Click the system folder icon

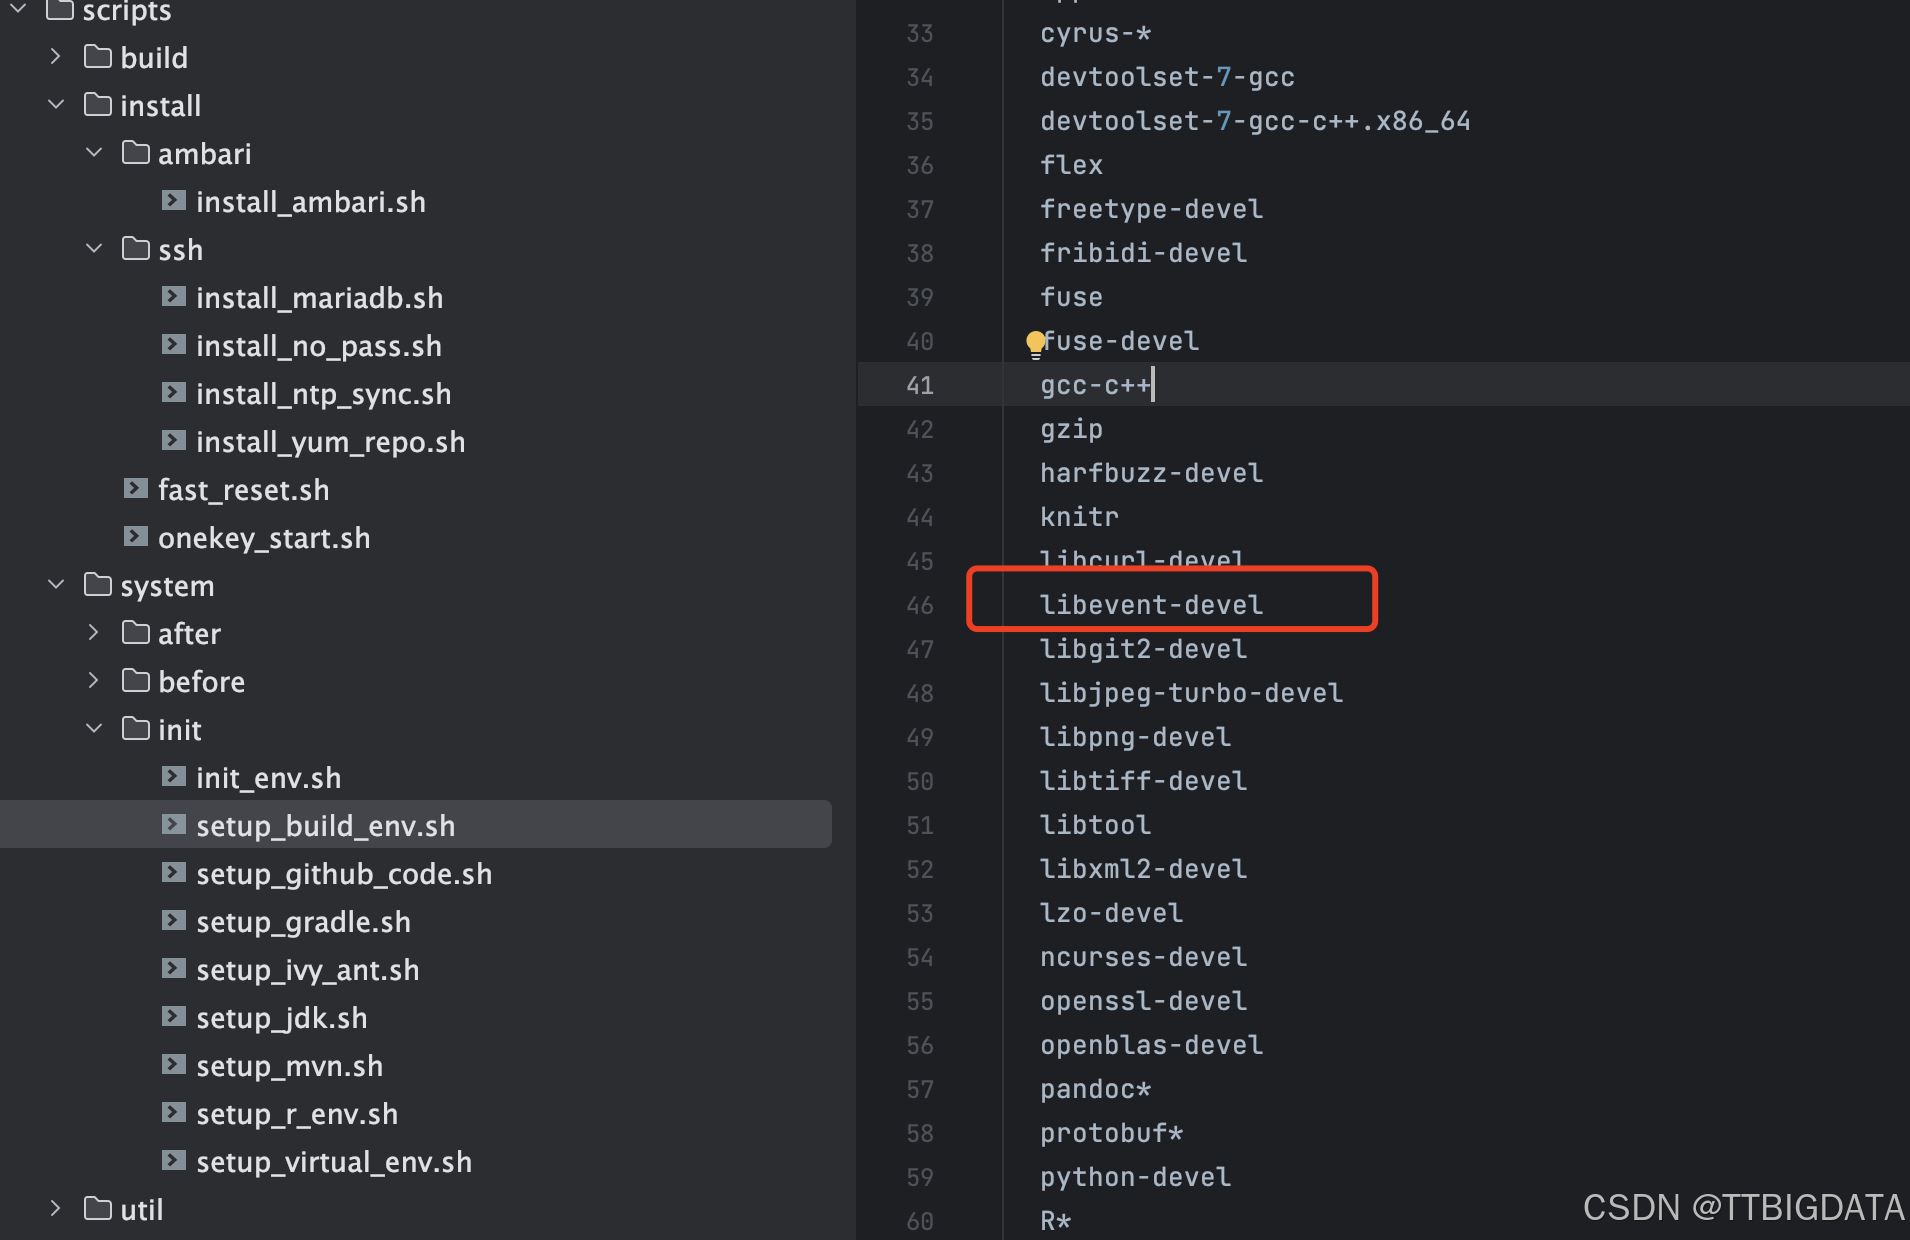pyautogui.click(x=98, y=584)
